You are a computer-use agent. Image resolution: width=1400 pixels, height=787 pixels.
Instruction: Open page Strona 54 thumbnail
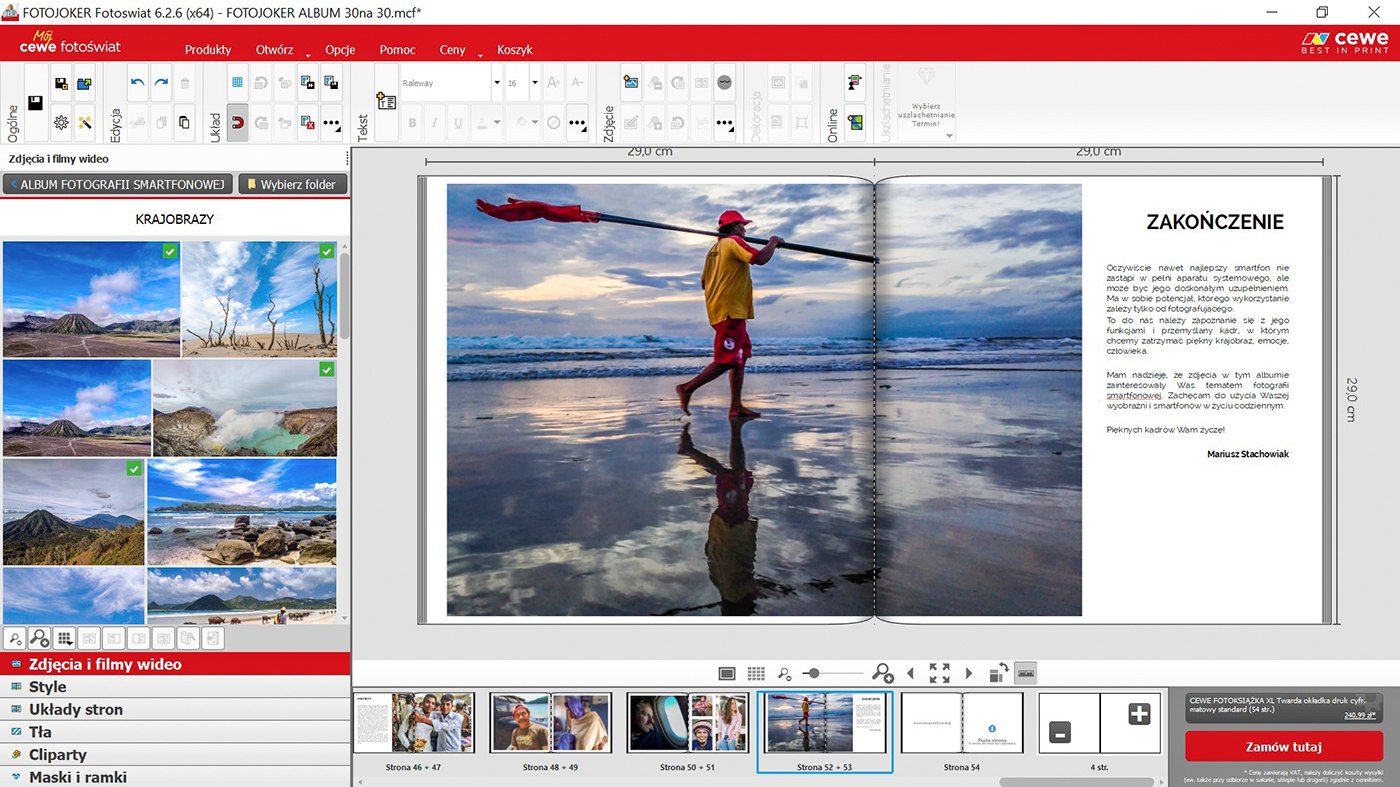[x=962, y=722]
